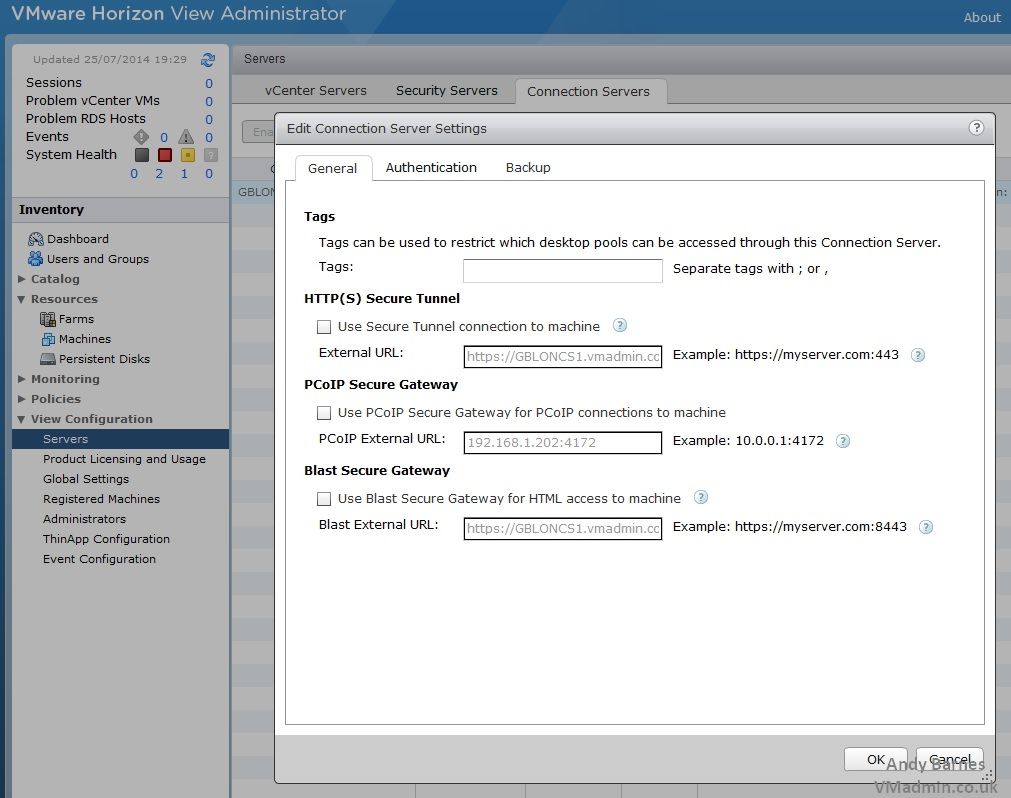Select Servers in View Configuration
This screenshot has height=798, width=1011.
[x=121, y=439]
